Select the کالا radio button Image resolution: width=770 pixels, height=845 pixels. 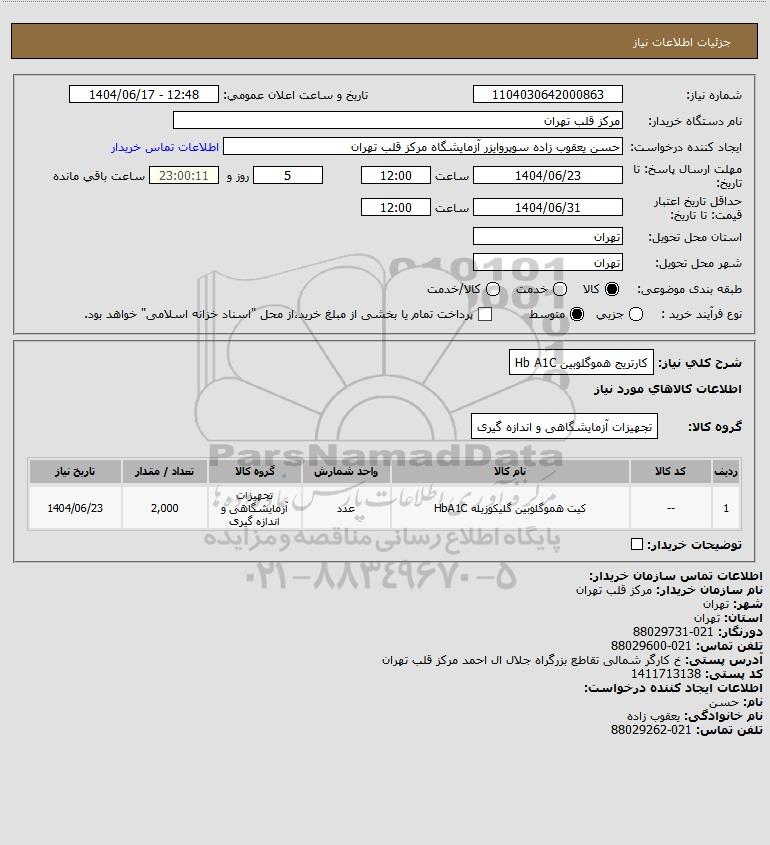pos(612,289)
